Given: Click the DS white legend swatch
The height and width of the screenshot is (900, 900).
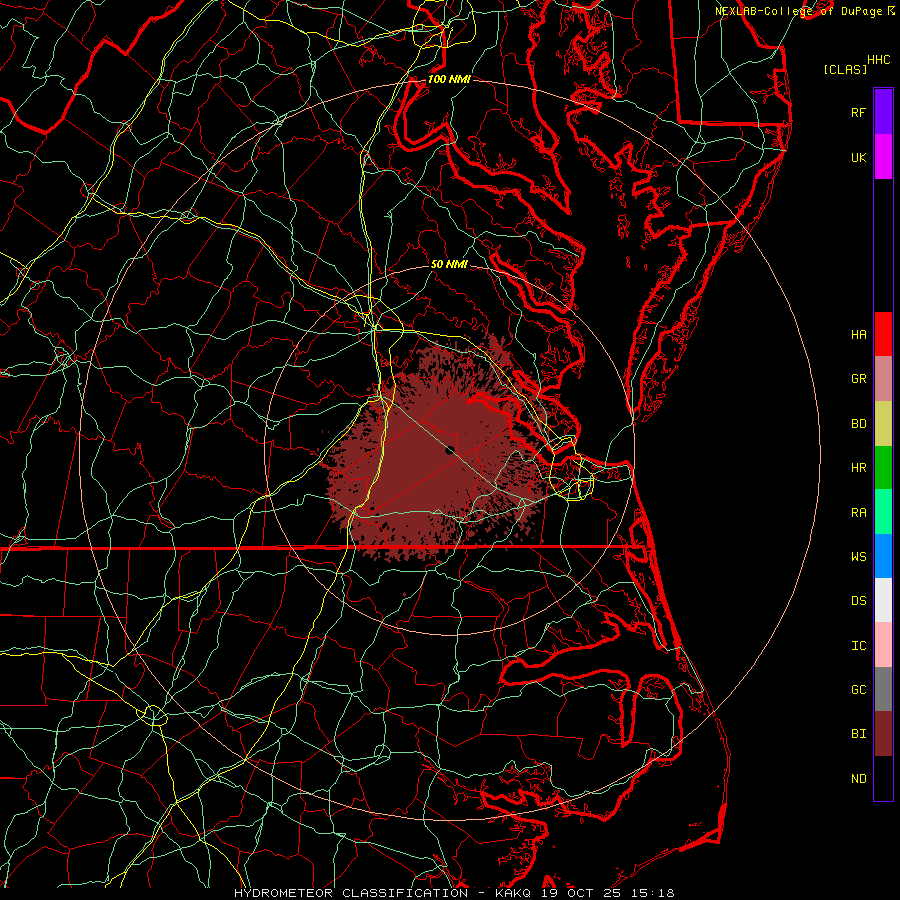Looking at the screenshot, I should click(x=883, y=600).
